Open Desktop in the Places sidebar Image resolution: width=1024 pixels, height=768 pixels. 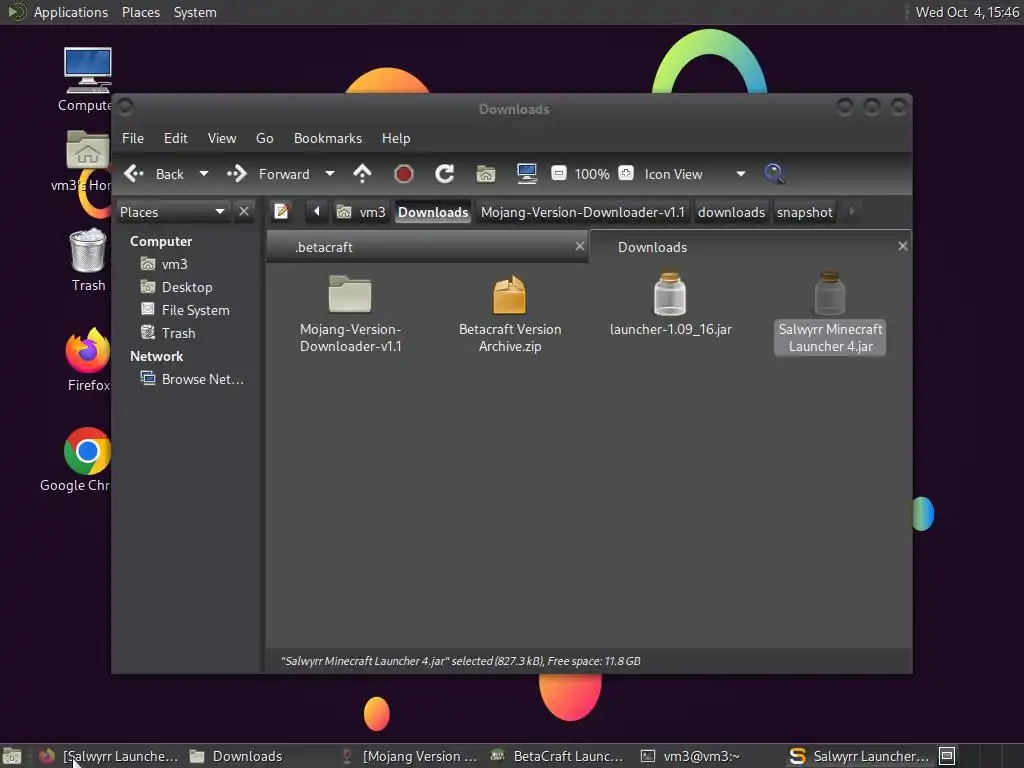[176, 287]
